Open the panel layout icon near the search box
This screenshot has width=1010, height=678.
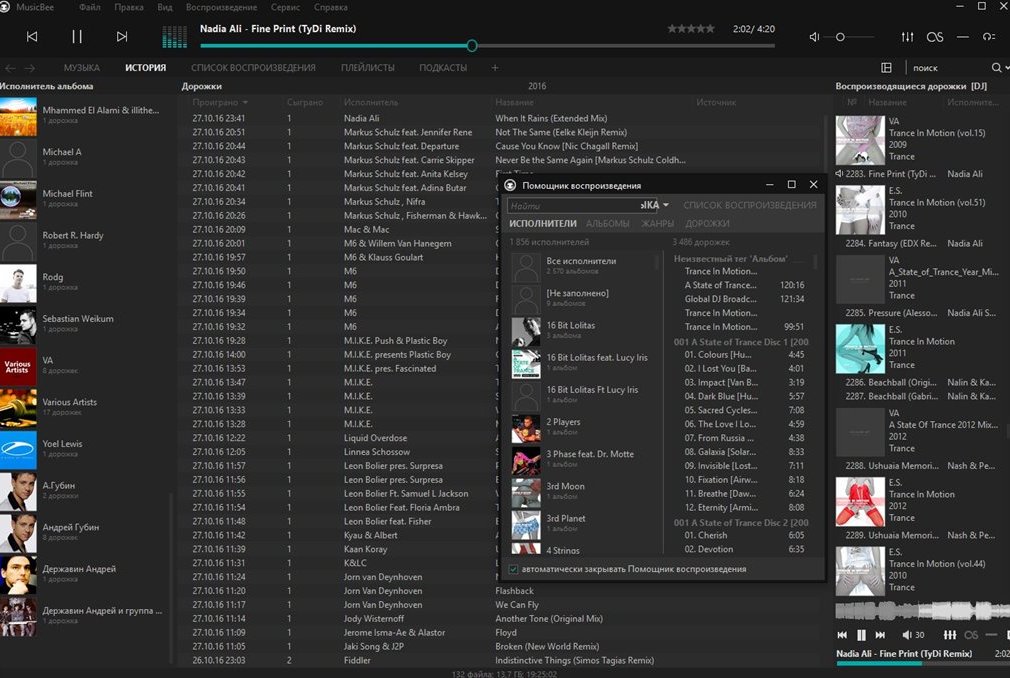pos(886,68)
